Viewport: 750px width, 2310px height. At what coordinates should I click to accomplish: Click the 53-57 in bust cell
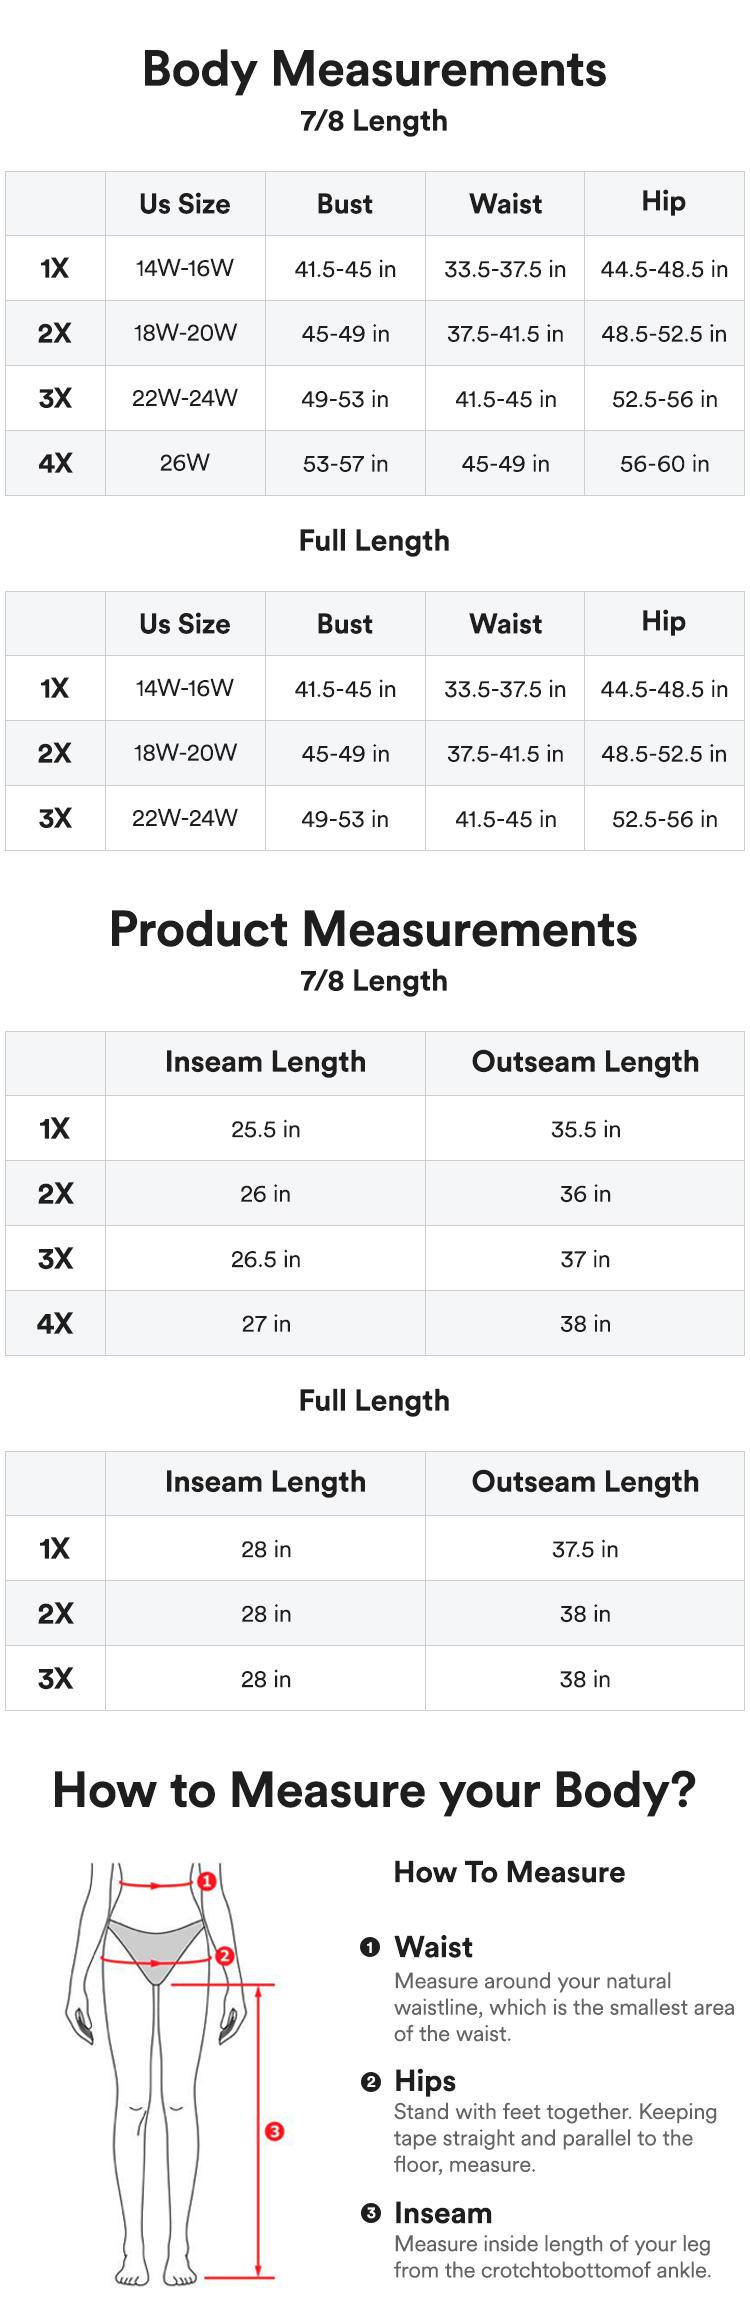pyautogui.click(x=345, y=464)
